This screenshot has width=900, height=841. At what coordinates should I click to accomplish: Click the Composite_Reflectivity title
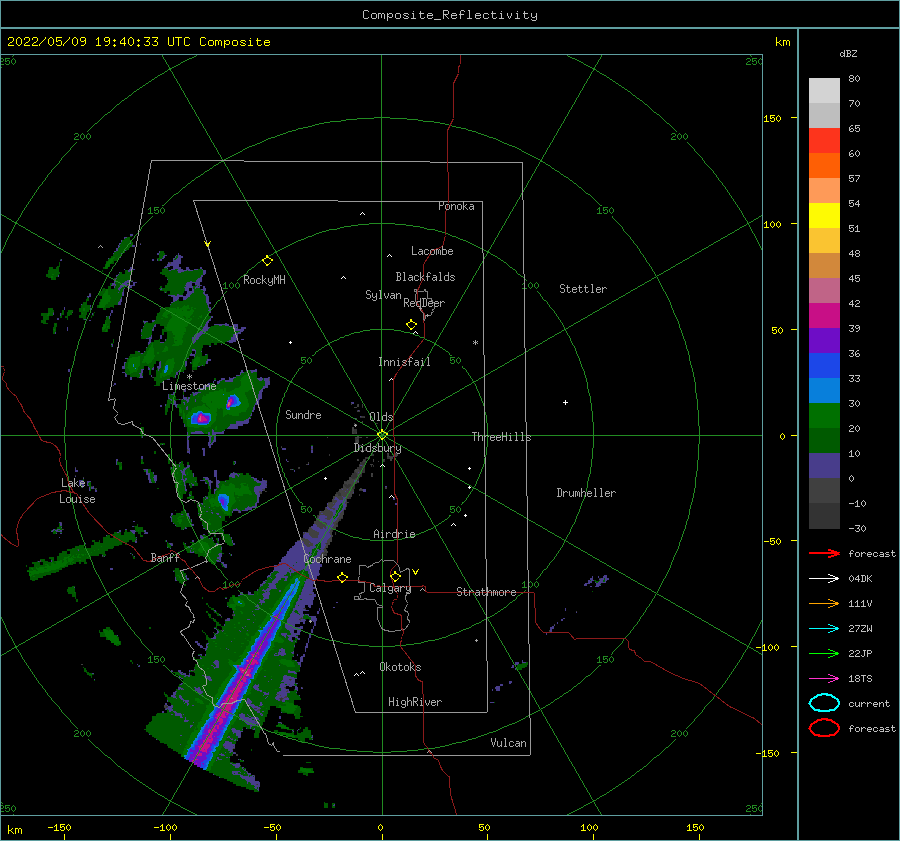point(450,15)
